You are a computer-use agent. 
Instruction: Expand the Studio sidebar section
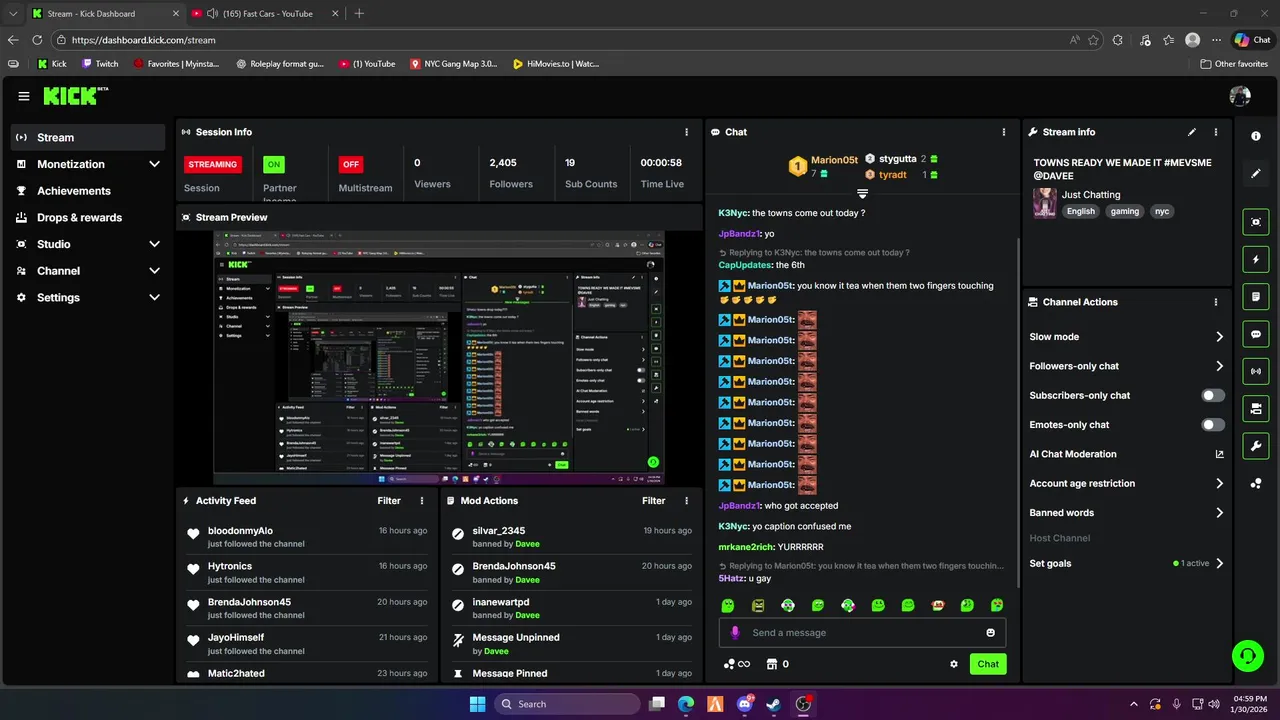(x=154, y=244)
